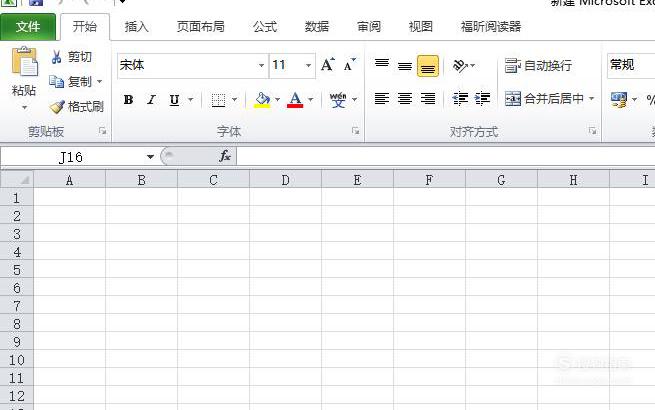This screenshot has width=655, height=410.
Task: Open Foxit Reader (福昕阅读器) tab
Action: 491,27
